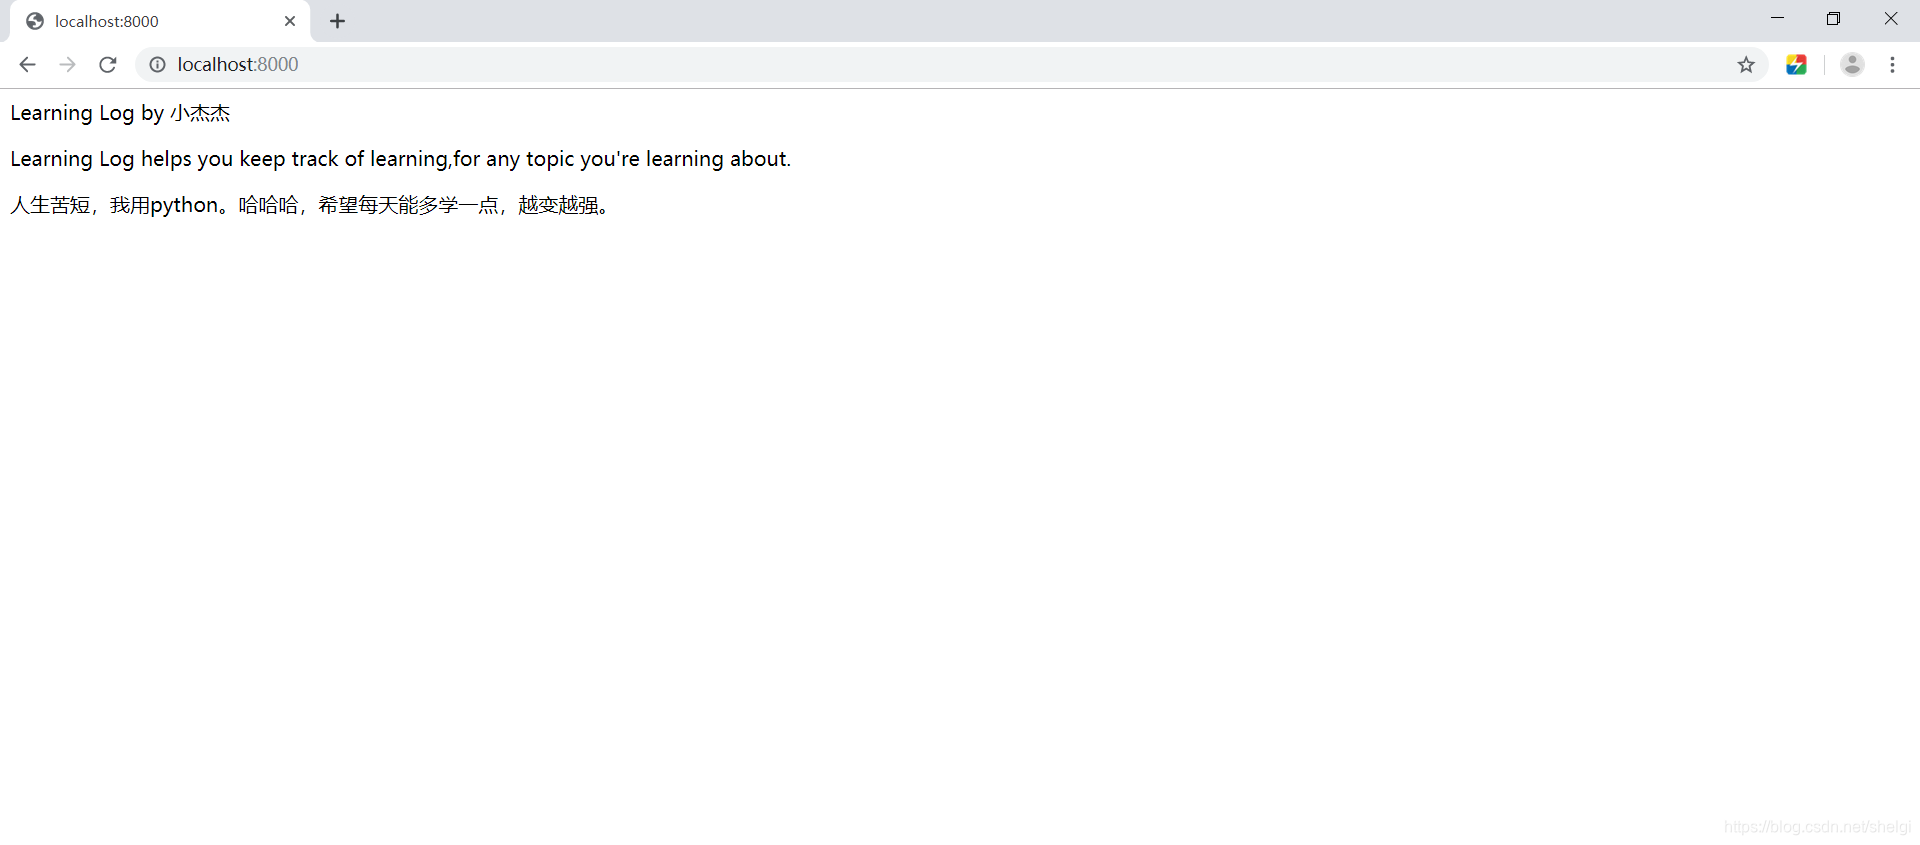Open the user profile avatar

click(1852, 65)
